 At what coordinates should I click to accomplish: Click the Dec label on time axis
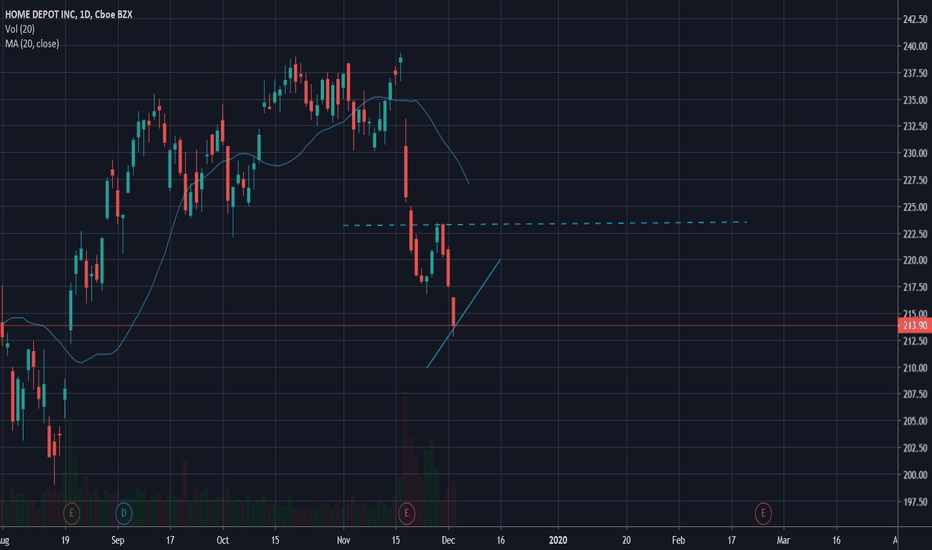(x=448, y=540)
